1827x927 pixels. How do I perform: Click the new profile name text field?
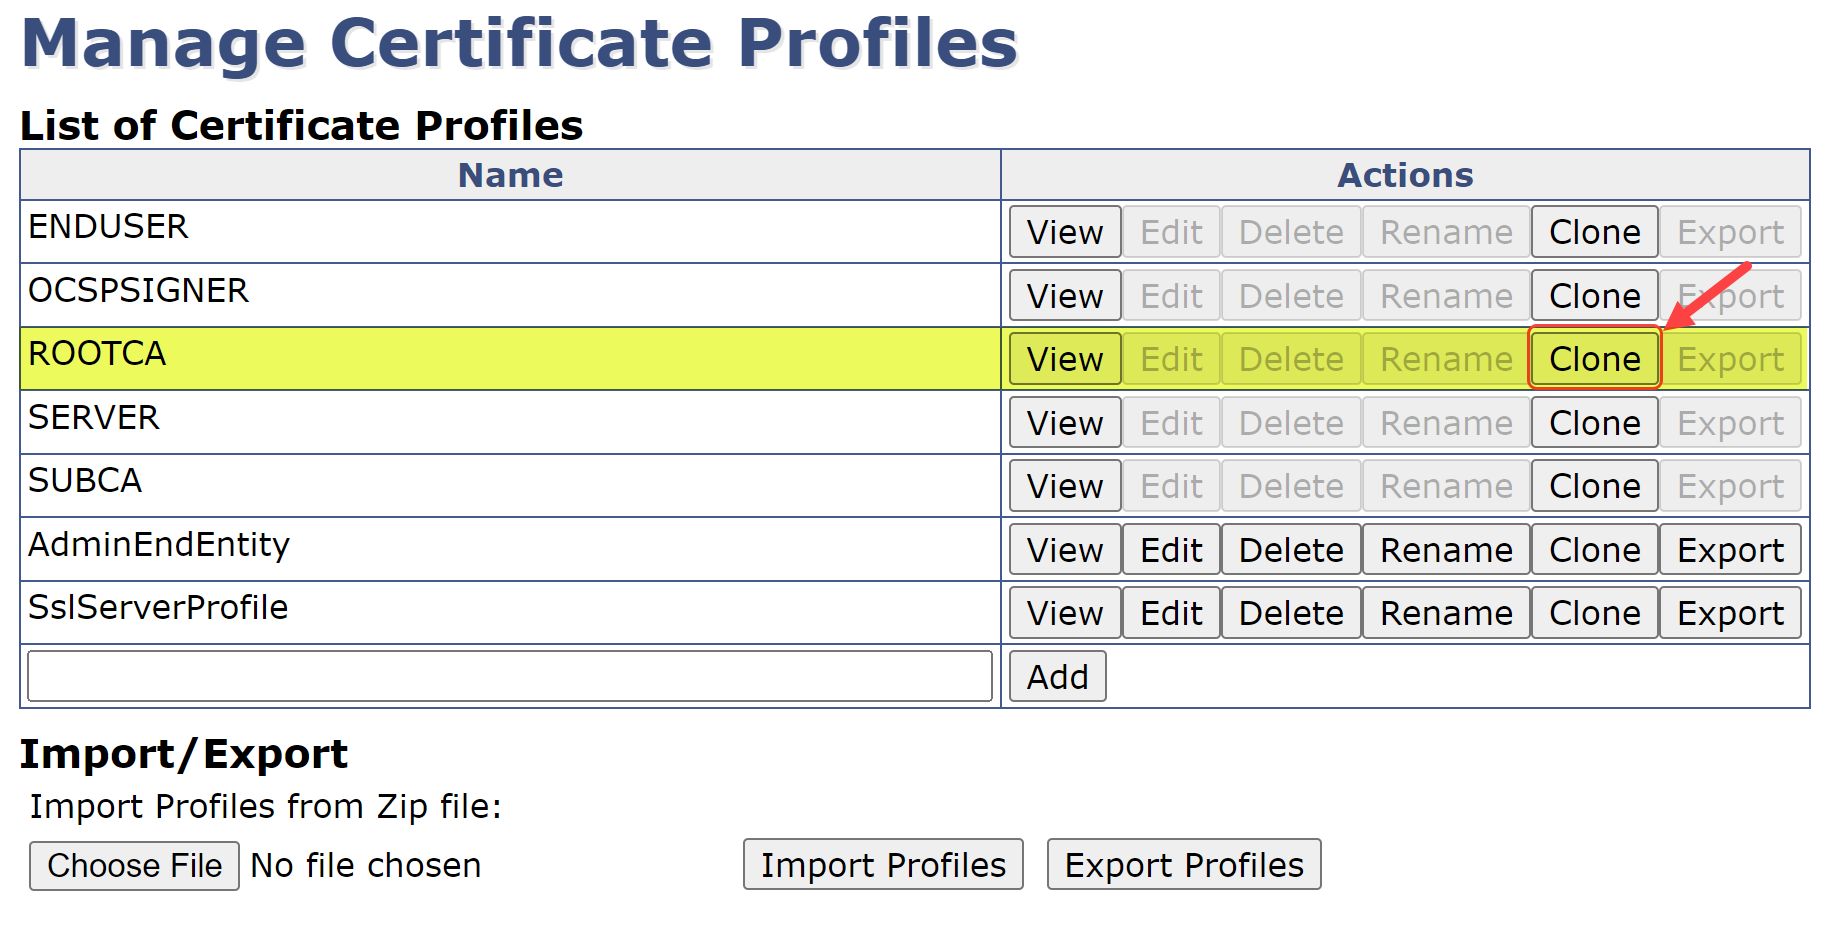(x=509, y=676)
